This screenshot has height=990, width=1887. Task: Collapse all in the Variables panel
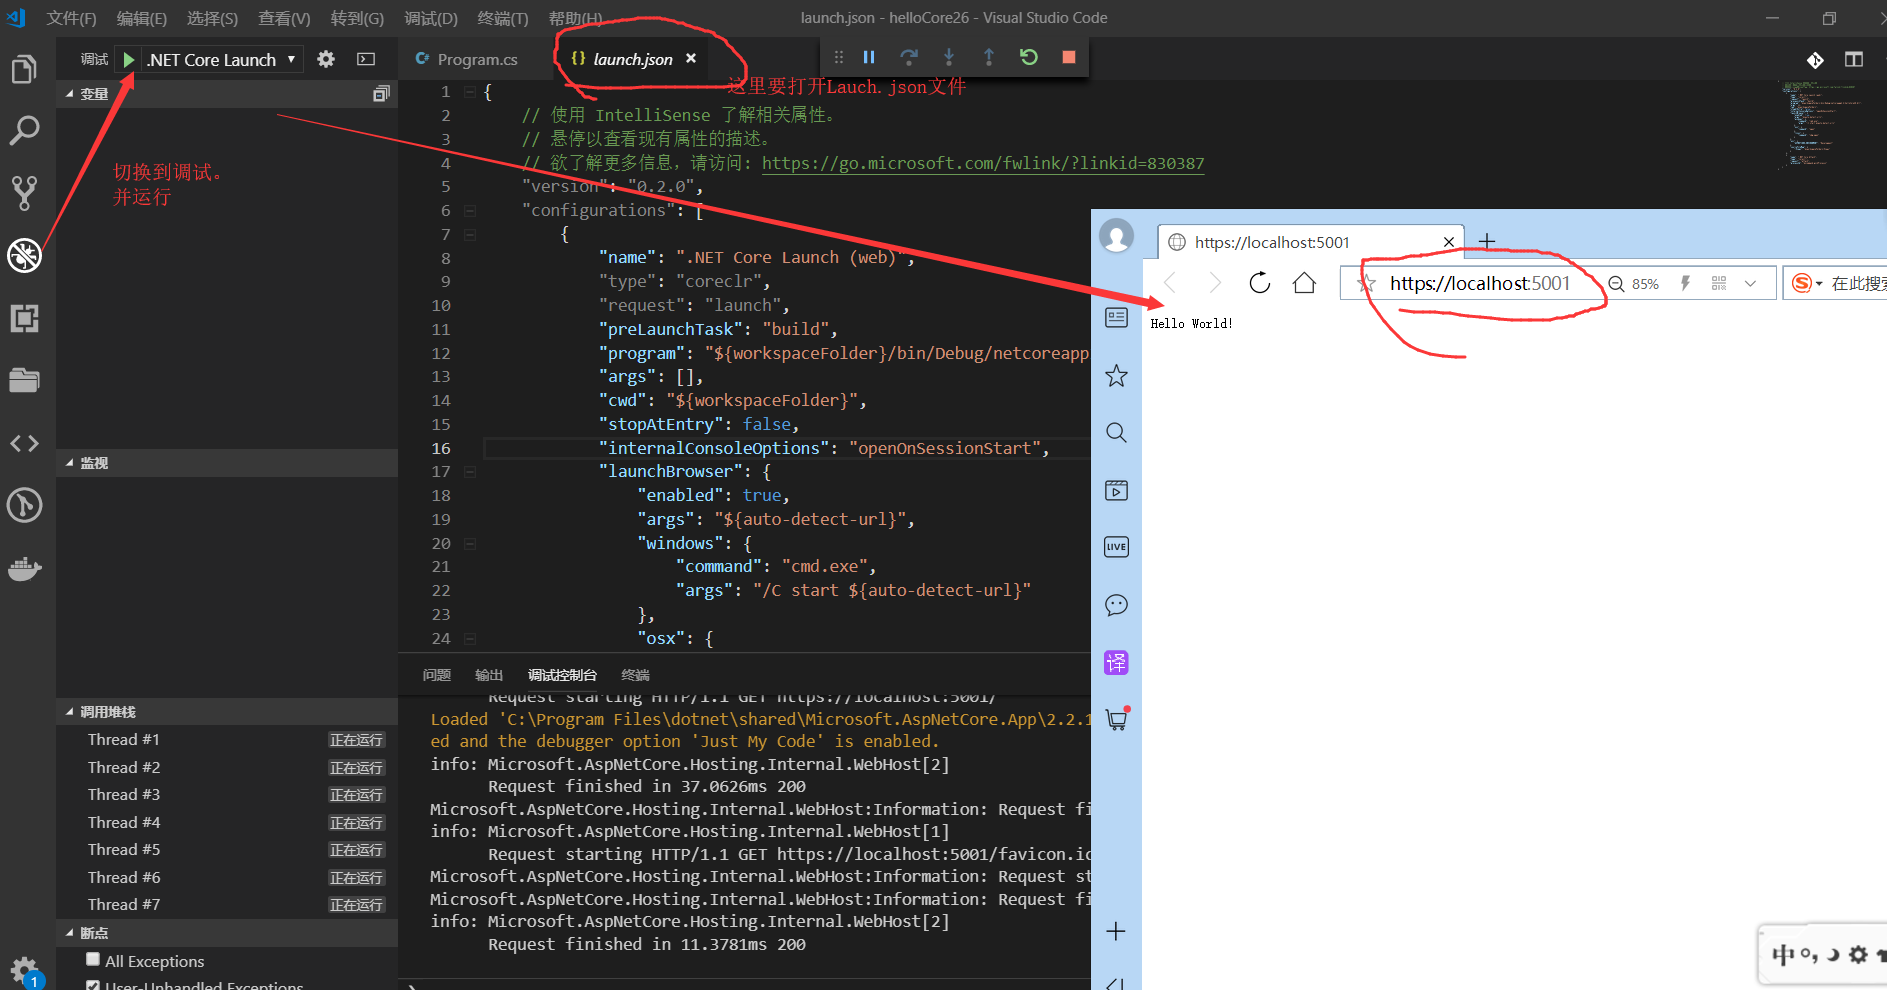(381, 94)
